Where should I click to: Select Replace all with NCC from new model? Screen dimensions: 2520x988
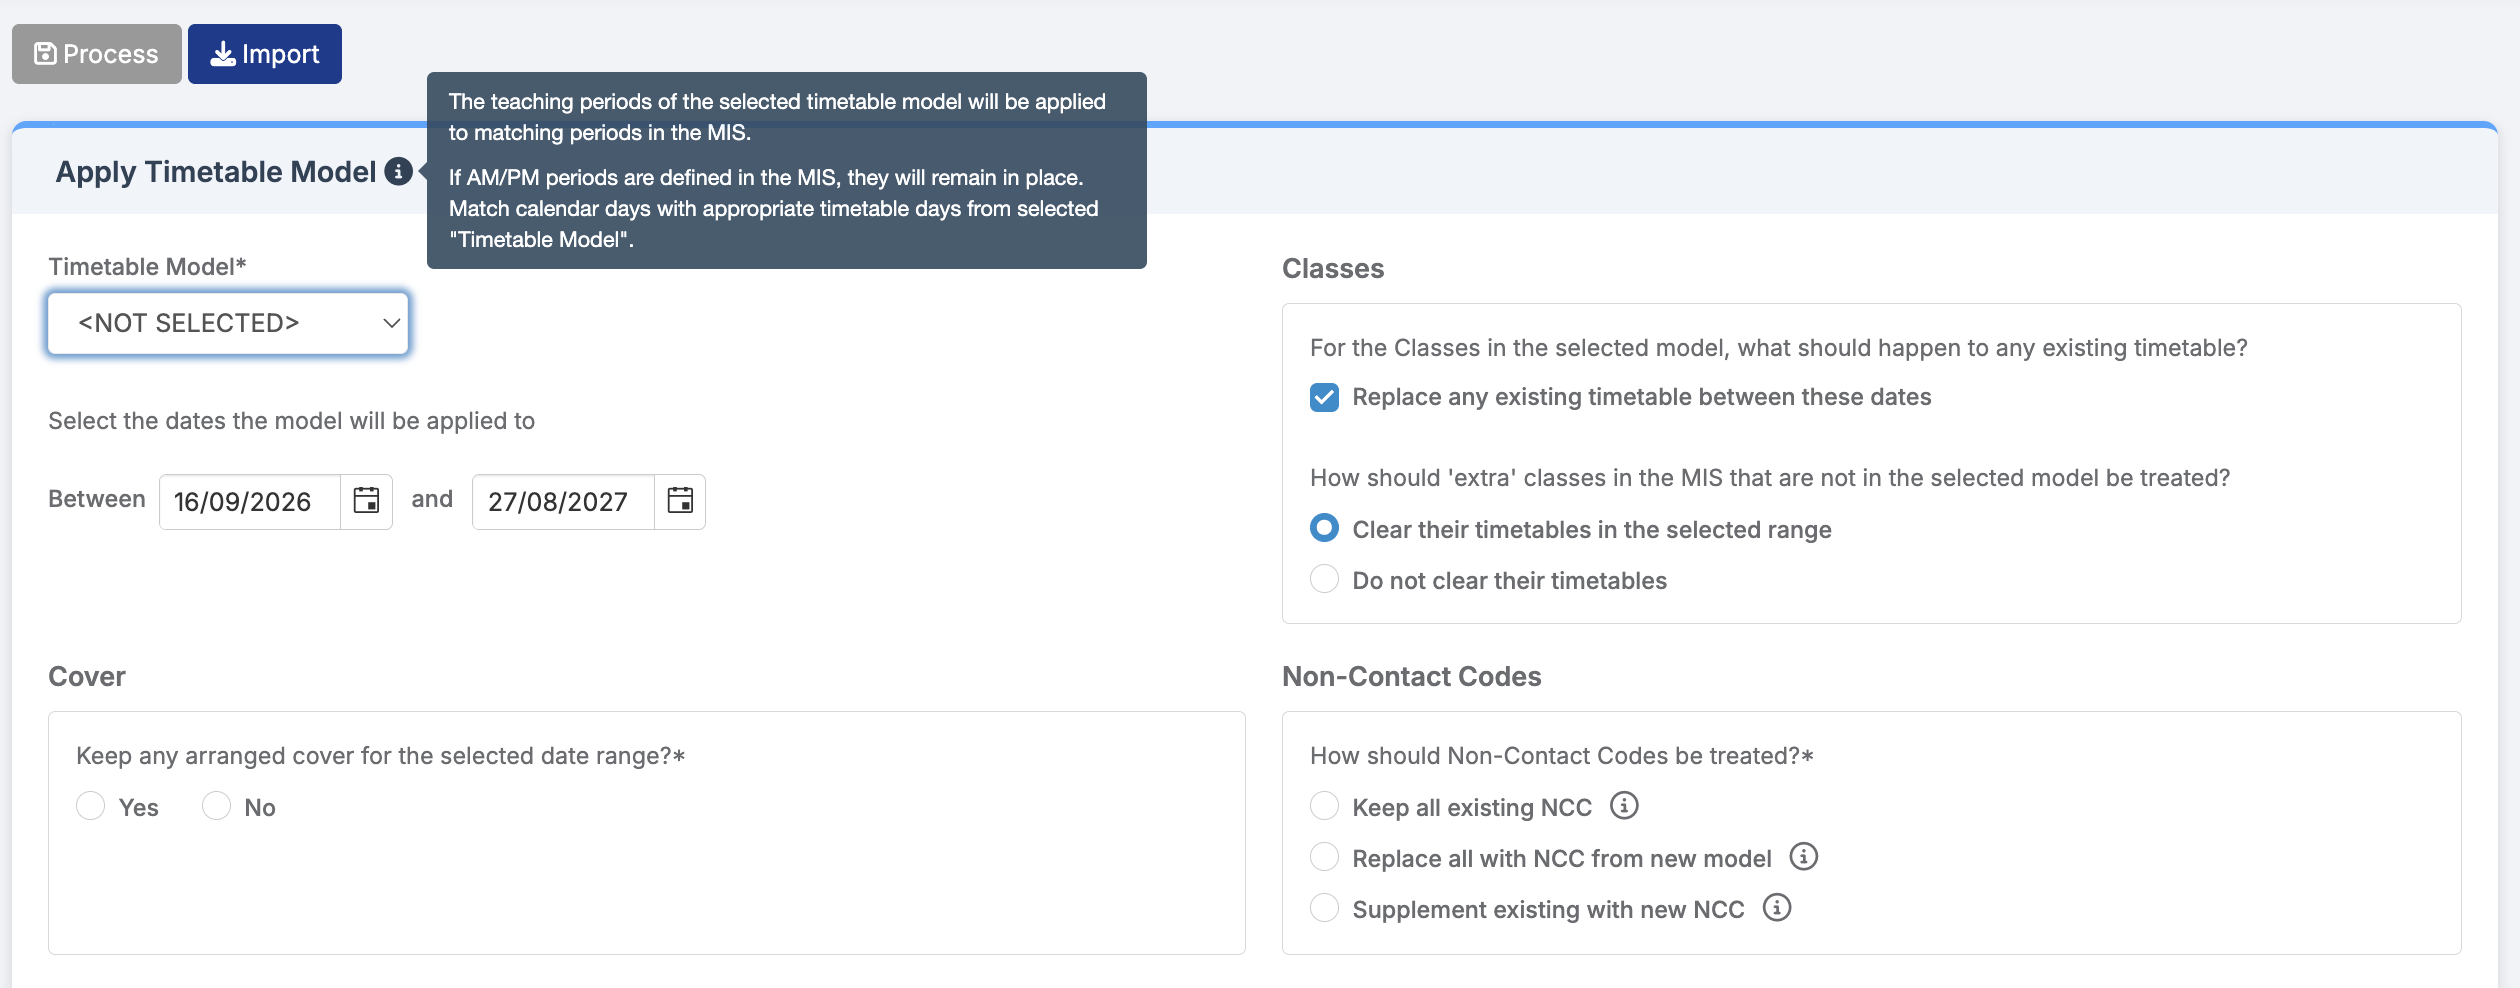[1324, 857]
